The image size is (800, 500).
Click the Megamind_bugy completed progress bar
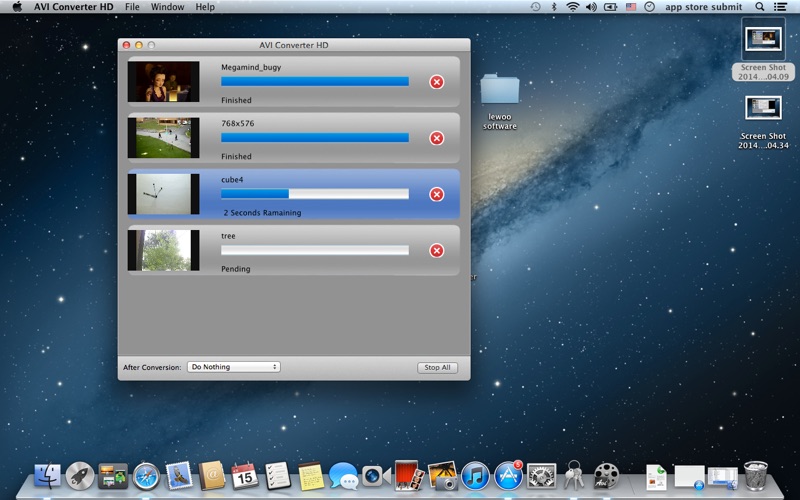coord(315,82)
